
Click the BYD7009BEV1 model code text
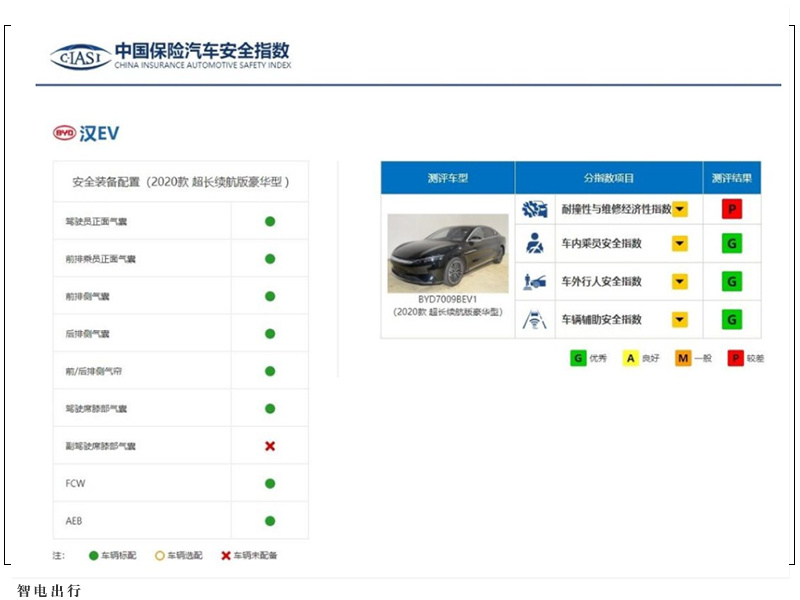[447, 299]
